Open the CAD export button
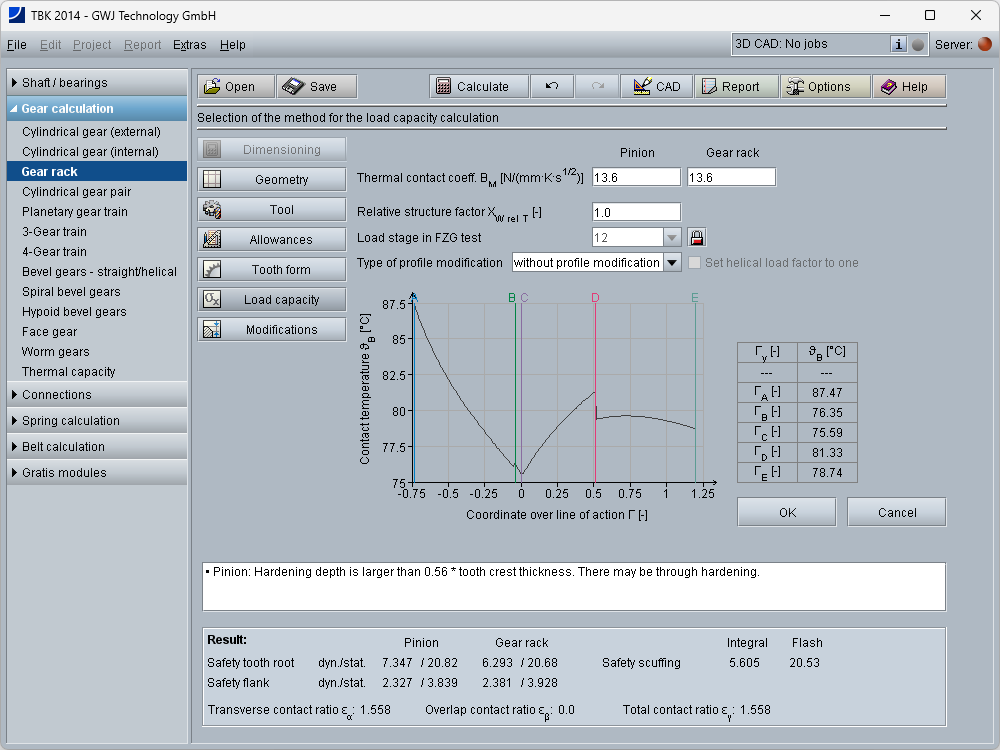This screenshot has height=750, width=1000. coord(656,87)
